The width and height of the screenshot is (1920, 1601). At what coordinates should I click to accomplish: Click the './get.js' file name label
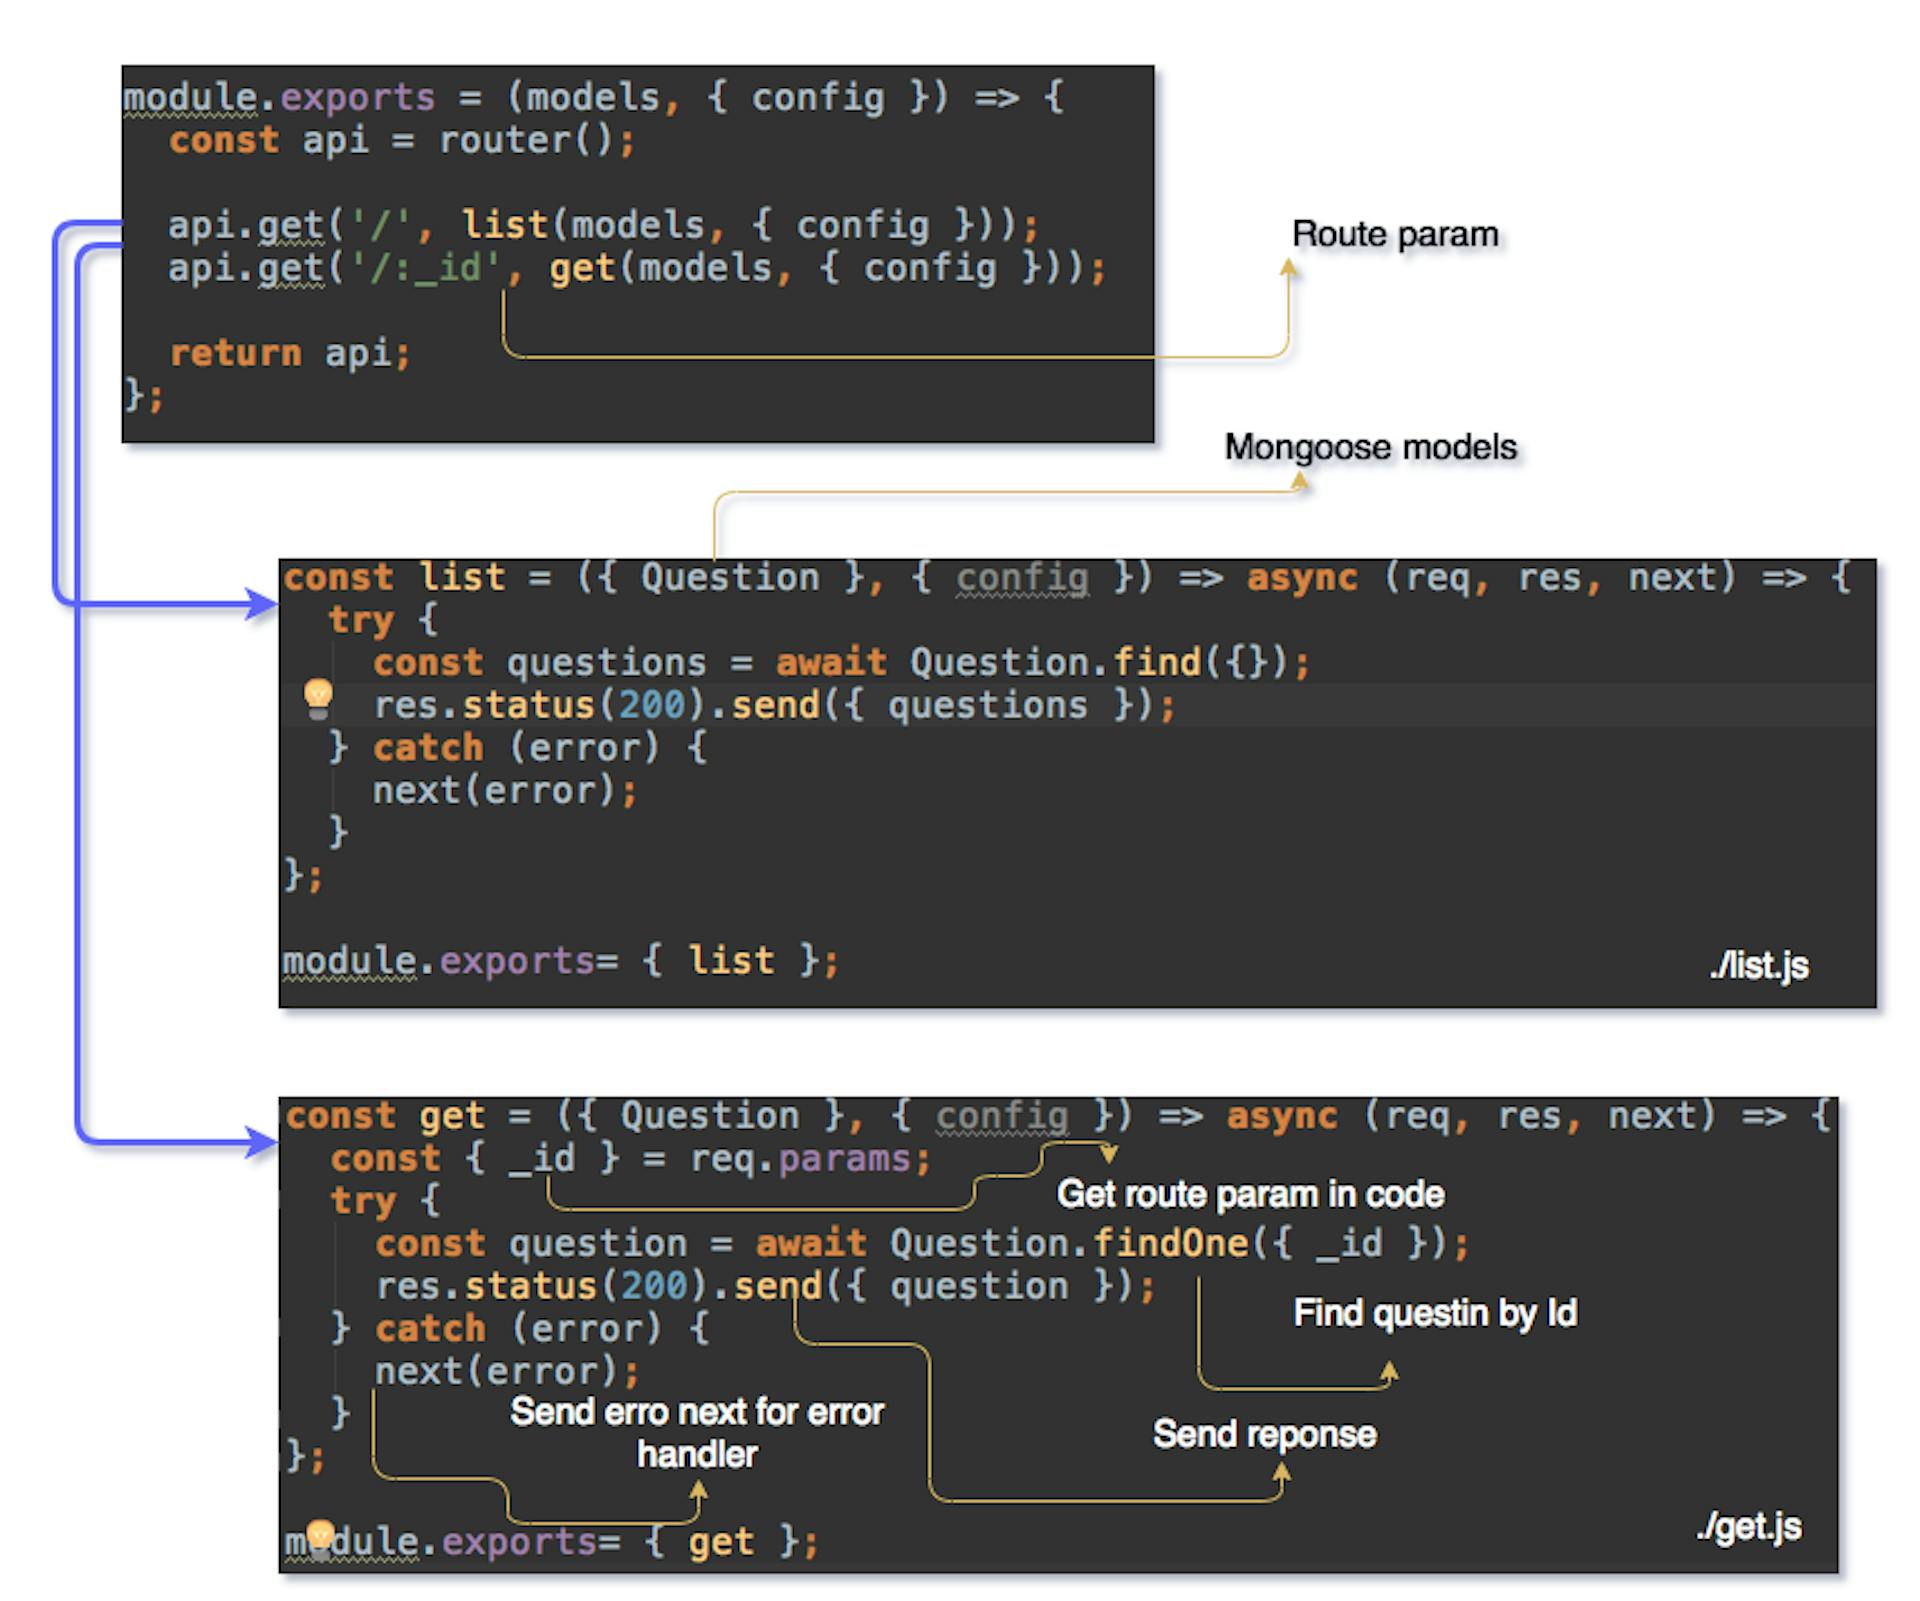click(1748, 1526)
